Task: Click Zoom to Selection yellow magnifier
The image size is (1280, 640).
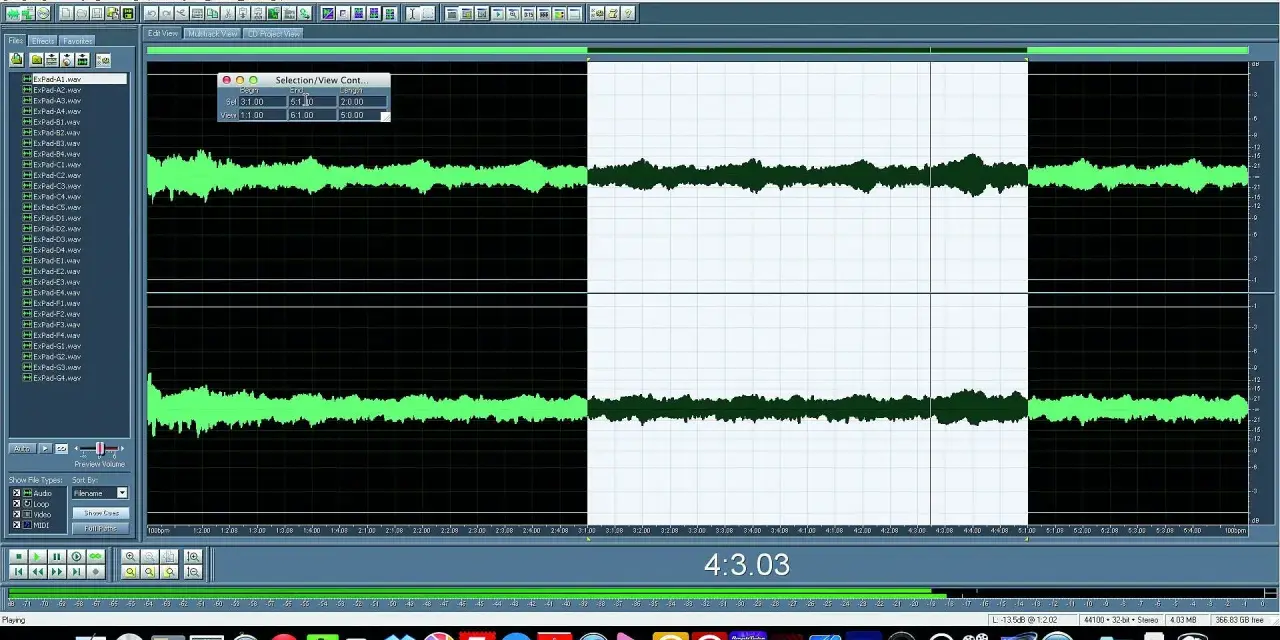Action: click(x=130, y=572)
